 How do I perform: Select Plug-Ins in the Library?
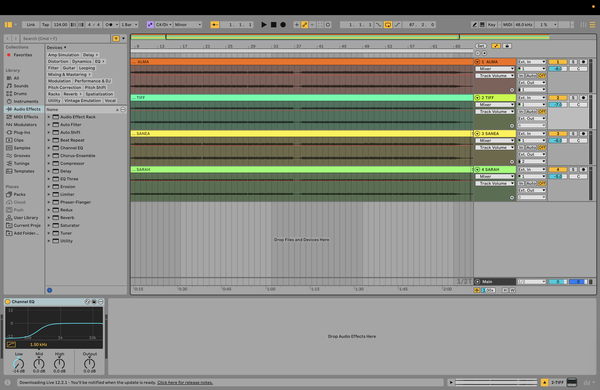tap(22, 132)
